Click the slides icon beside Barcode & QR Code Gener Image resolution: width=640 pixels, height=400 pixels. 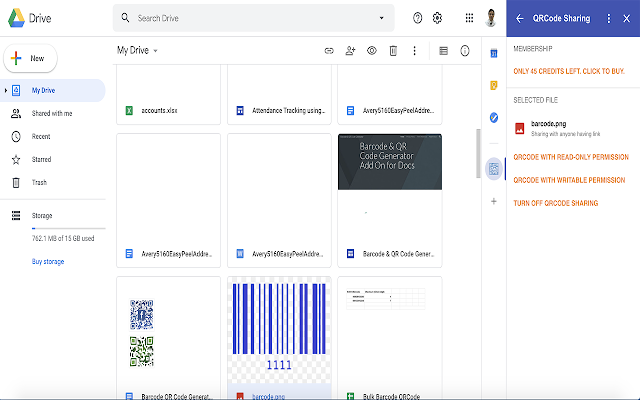pyautogui.click(x=351, y=253)
